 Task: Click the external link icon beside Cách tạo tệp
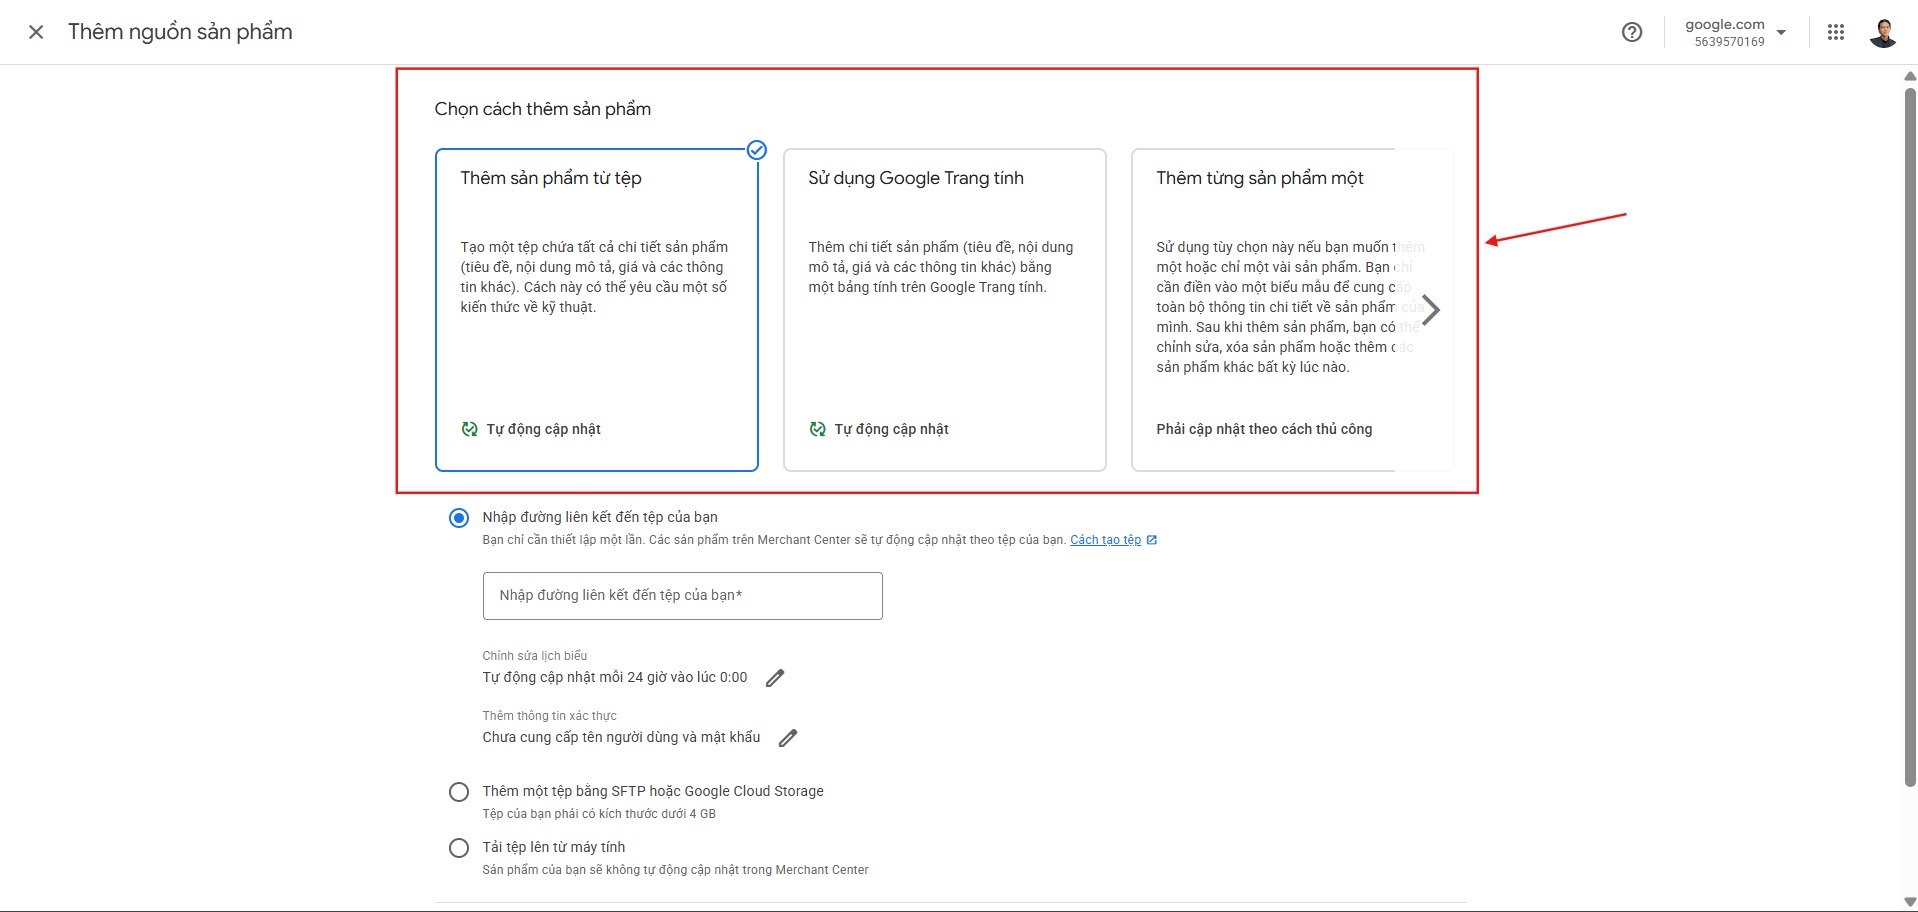[x=1152, y=540]
